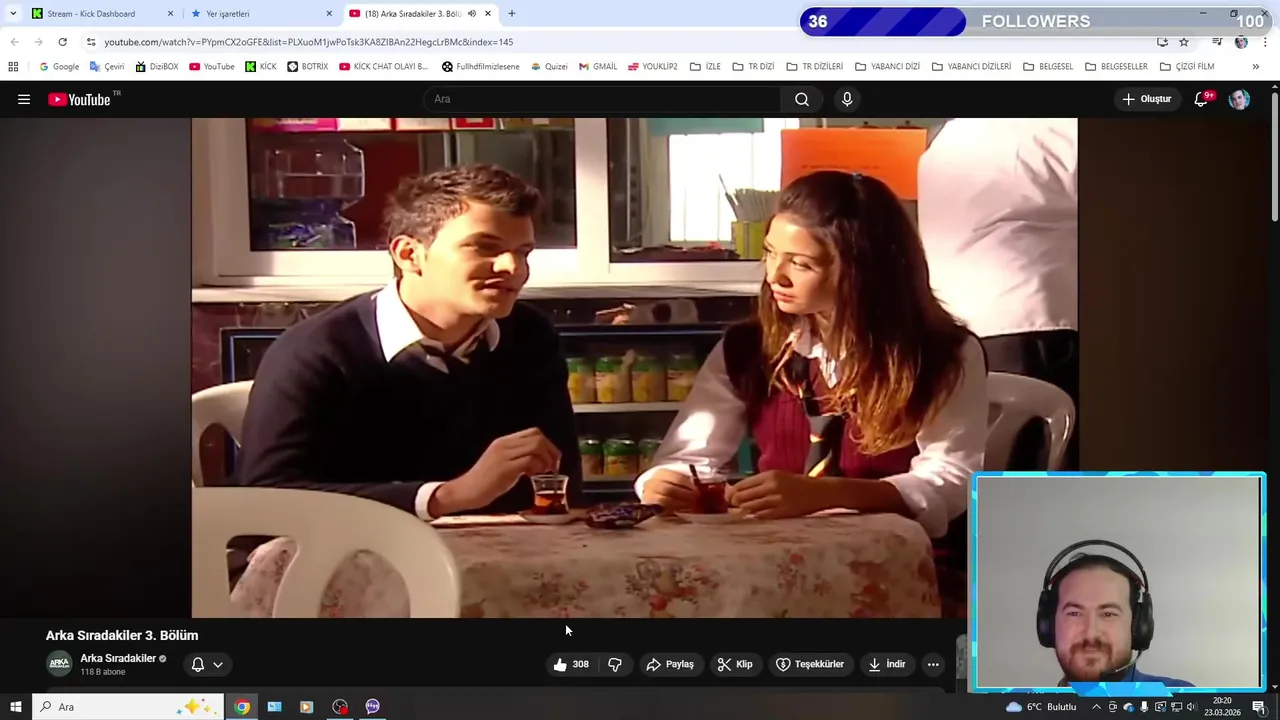Open the account avatar menu
This screenshot has width=1280, height=720.
click(x=1239, y=99)
